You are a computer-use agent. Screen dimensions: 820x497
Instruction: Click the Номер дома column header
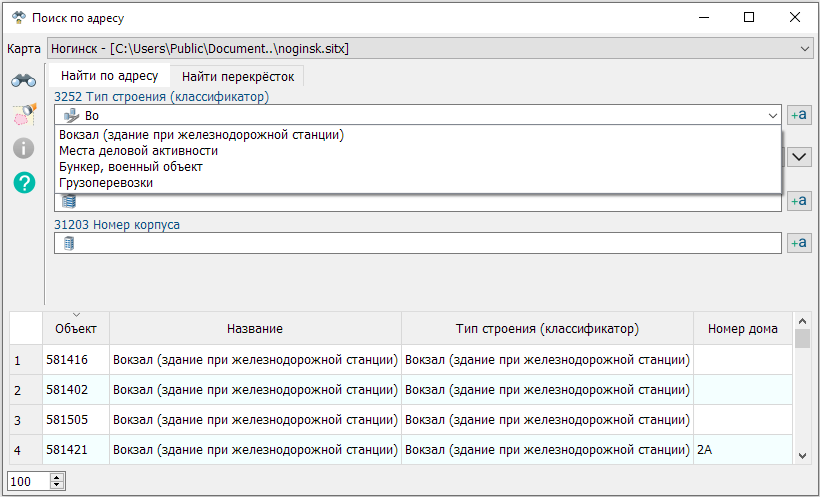point(742,329)
